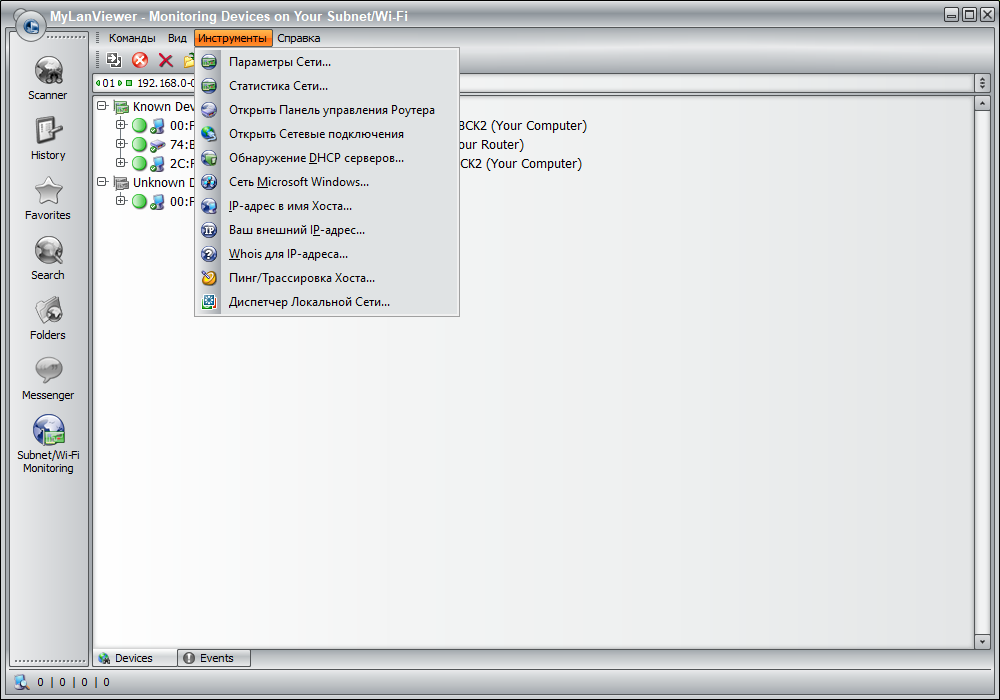1000x700 pixels.
Task: Open the Scanner panel in the sidebar
Action: click(x=48, y=78)
